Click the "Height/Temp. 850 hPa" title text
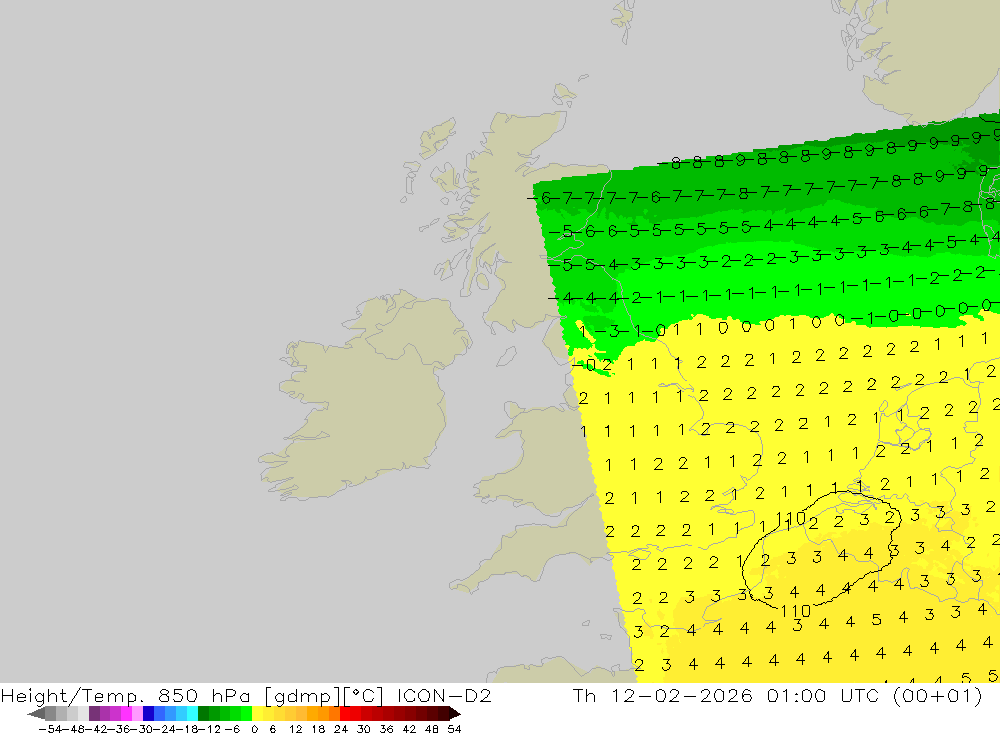This screenshot has width=1000, height=733. click(x=125, y=695)
